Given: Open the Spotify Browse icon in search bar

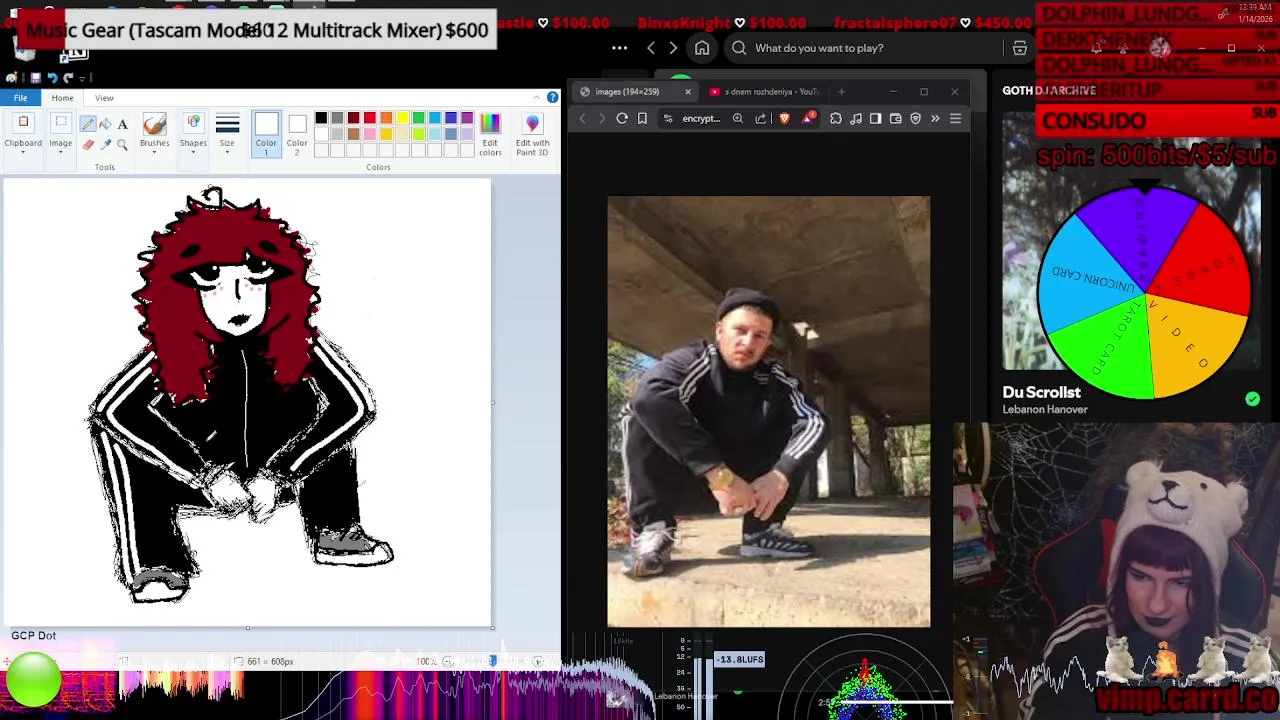Looking at the screenshot, I should [1020, 48].
